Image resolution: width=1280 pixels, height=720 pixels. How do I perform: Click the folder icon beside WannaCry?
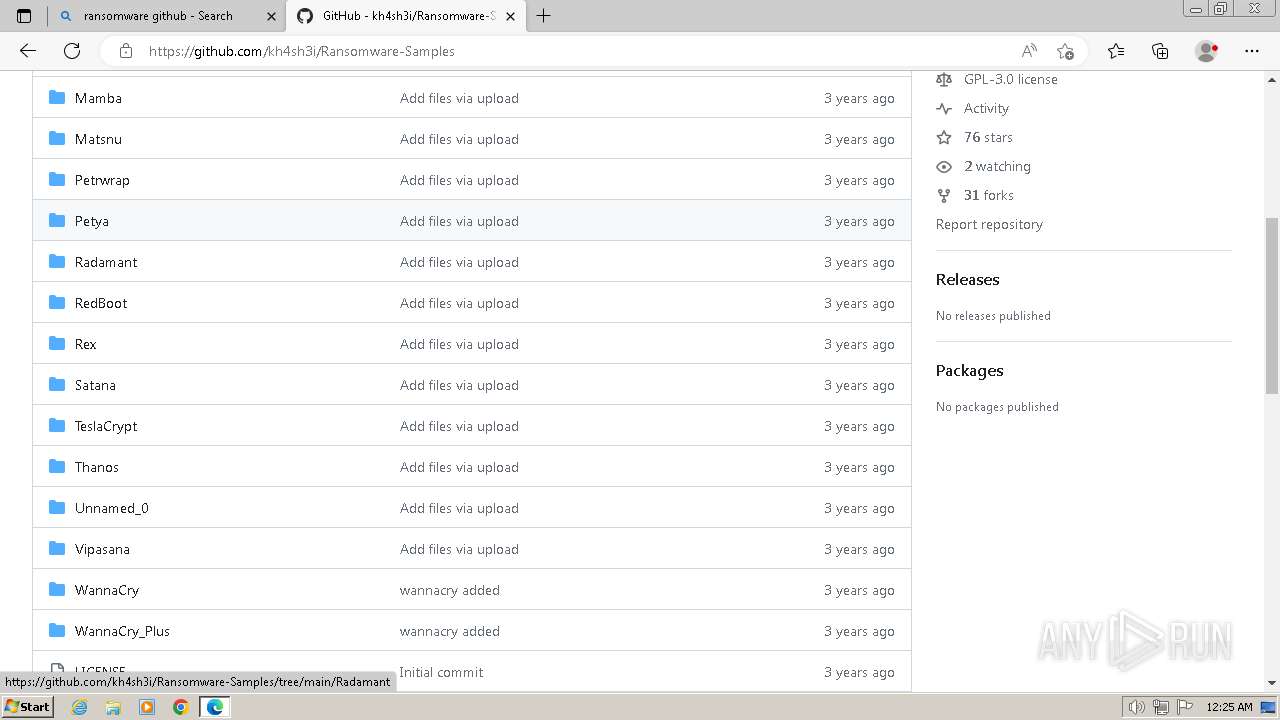(57, 589)
